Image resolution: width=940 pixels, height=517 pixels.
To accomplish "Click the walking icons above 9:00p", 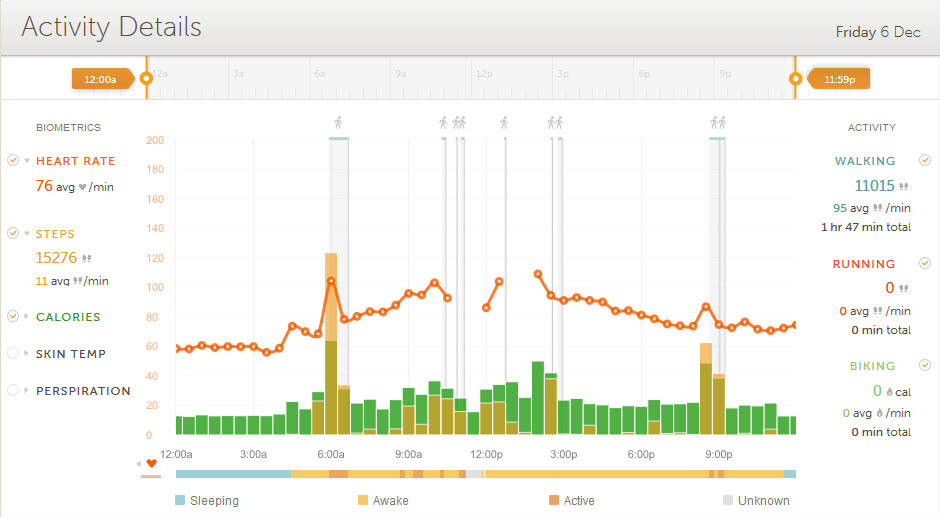I will [717, 123].
